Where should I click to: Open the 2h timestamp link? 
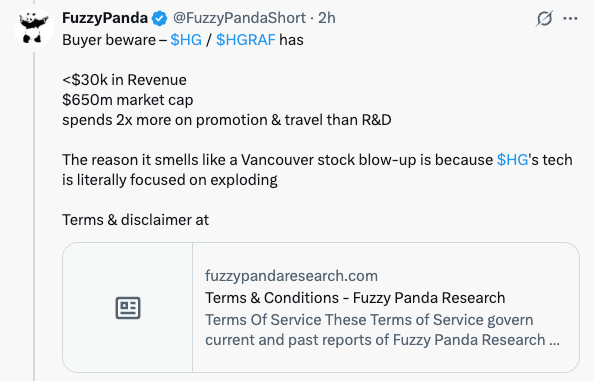click(327, 18)
